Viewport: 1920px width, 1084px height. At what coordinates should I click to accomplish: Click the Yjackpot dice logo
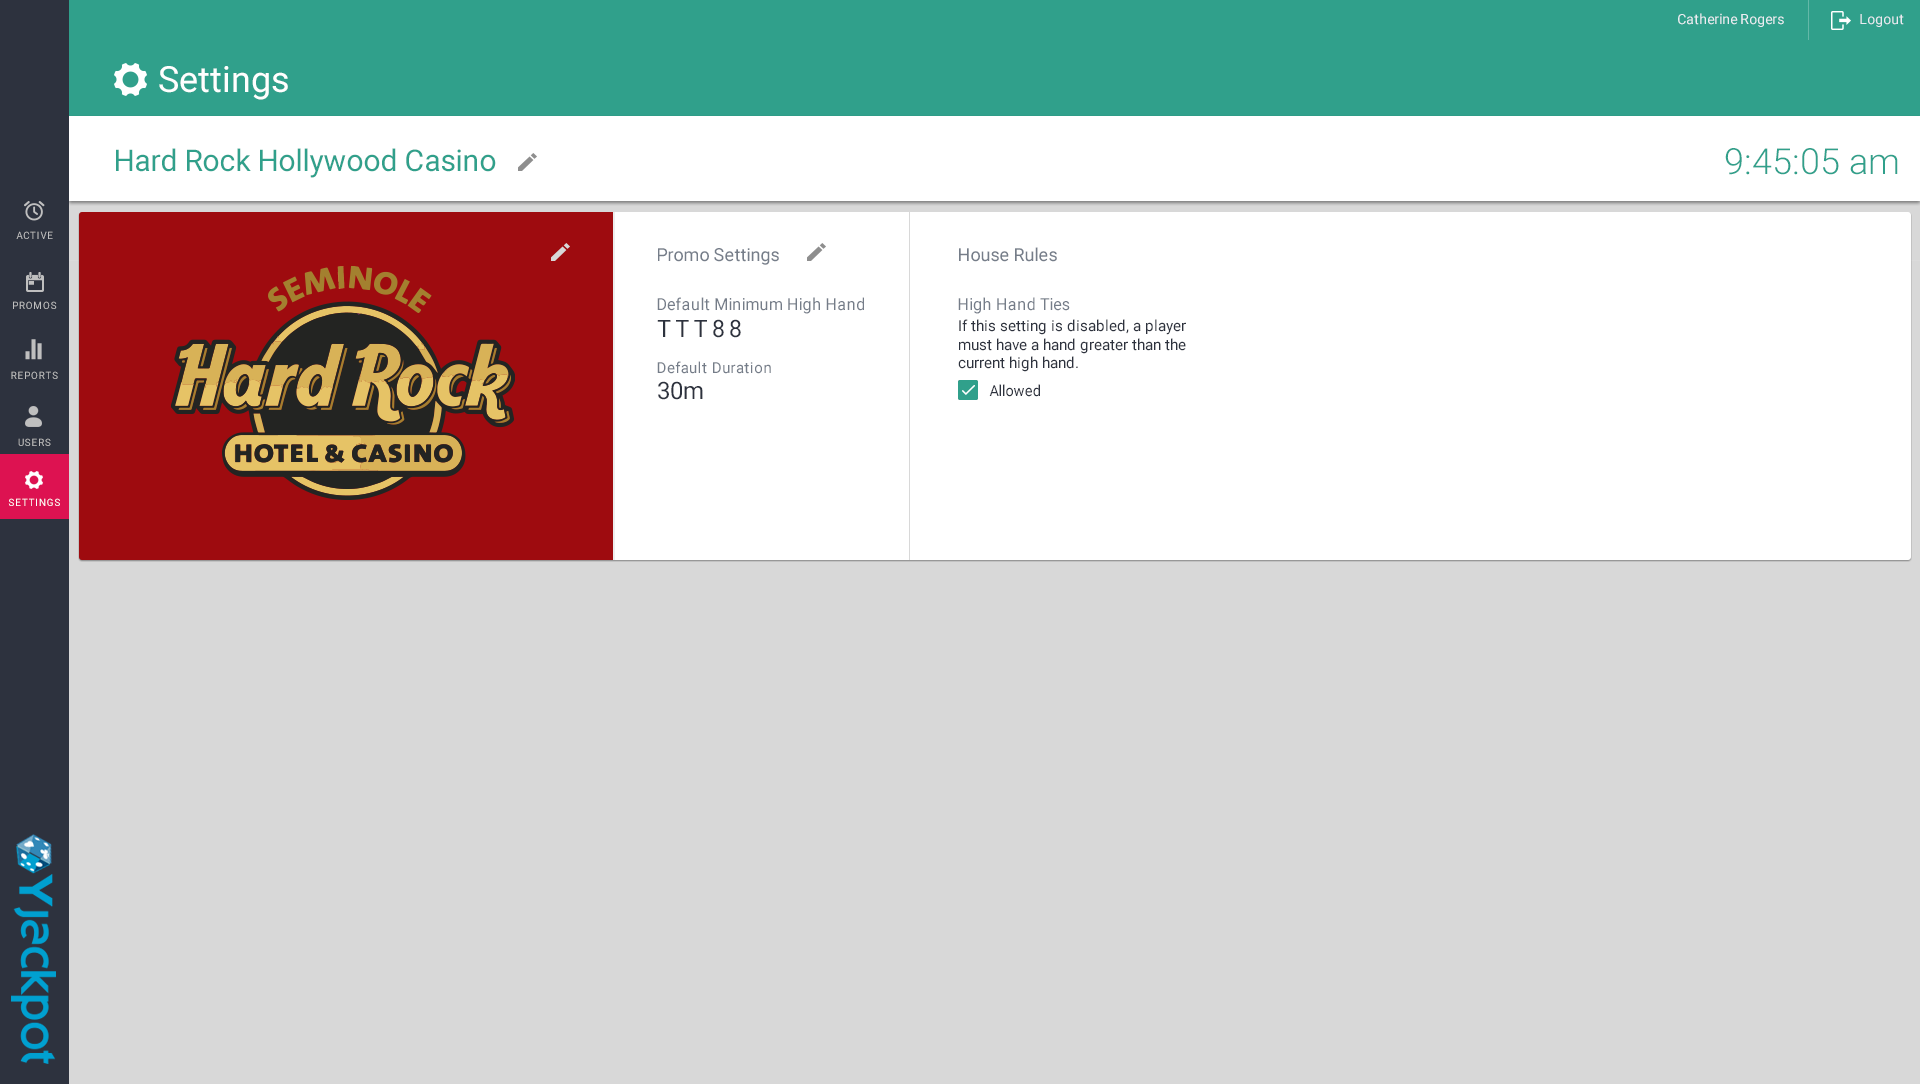coord(34,854)
